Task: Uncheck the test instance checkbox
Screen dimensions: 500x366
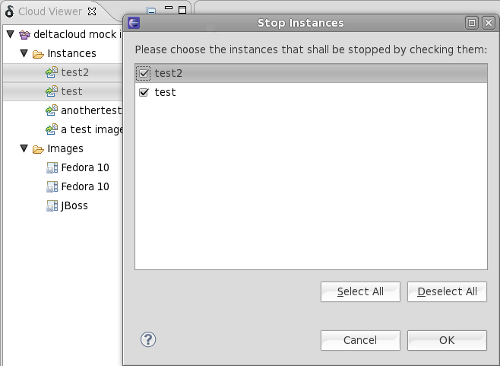Action: [144, 92]
